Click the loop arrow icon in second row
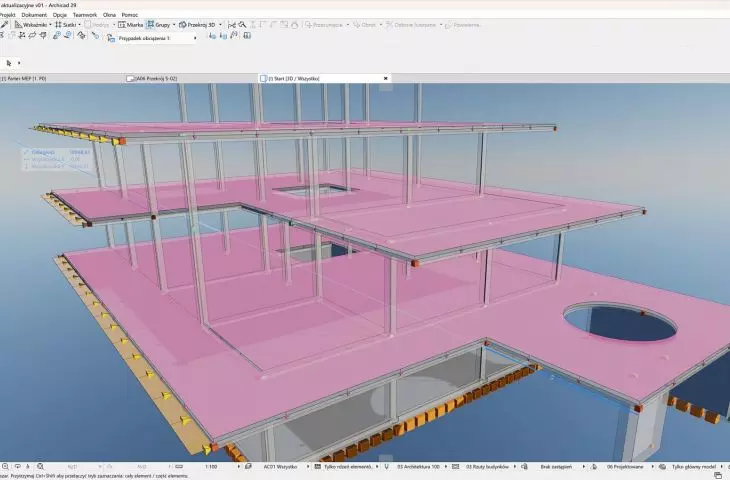Viewport: 730px width, 480px height. point(32,35)
